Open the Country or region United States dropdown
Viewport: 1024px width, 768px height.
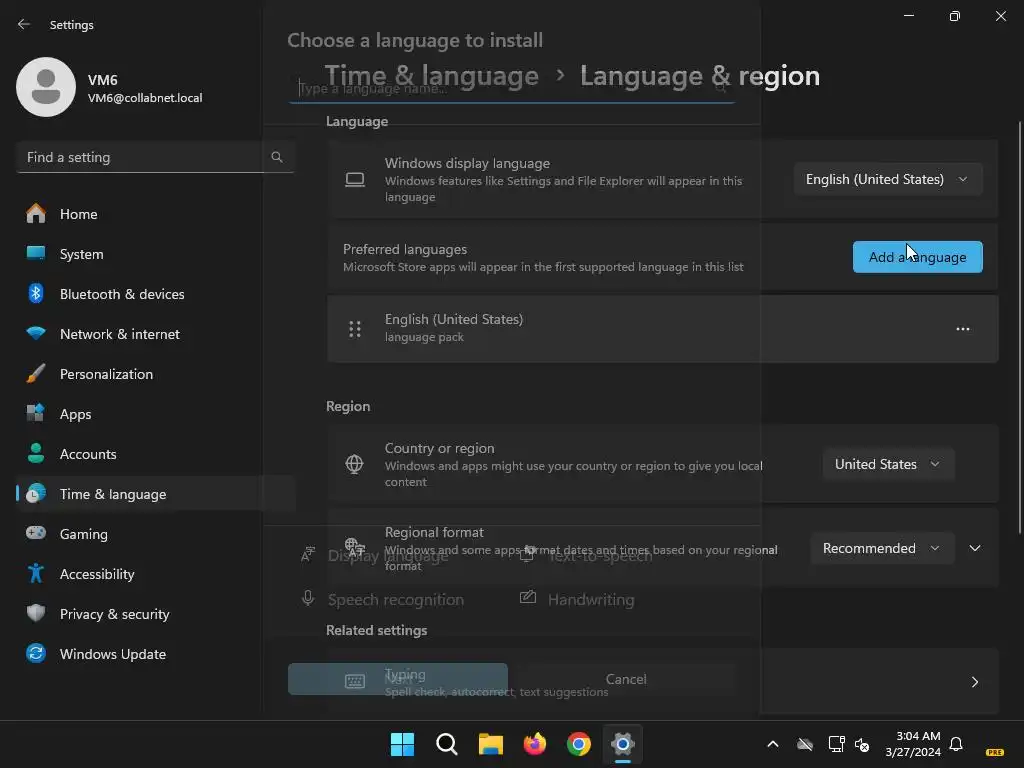coord(888,464)
